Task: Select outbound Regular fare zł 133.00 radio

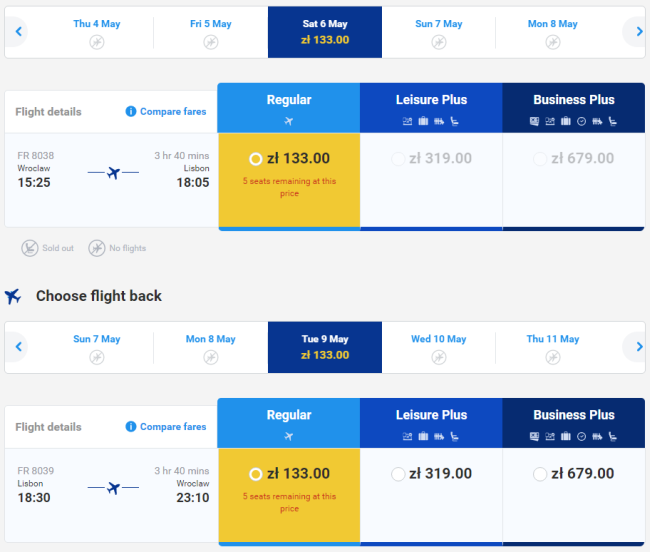Action: [x=256, y=159]
